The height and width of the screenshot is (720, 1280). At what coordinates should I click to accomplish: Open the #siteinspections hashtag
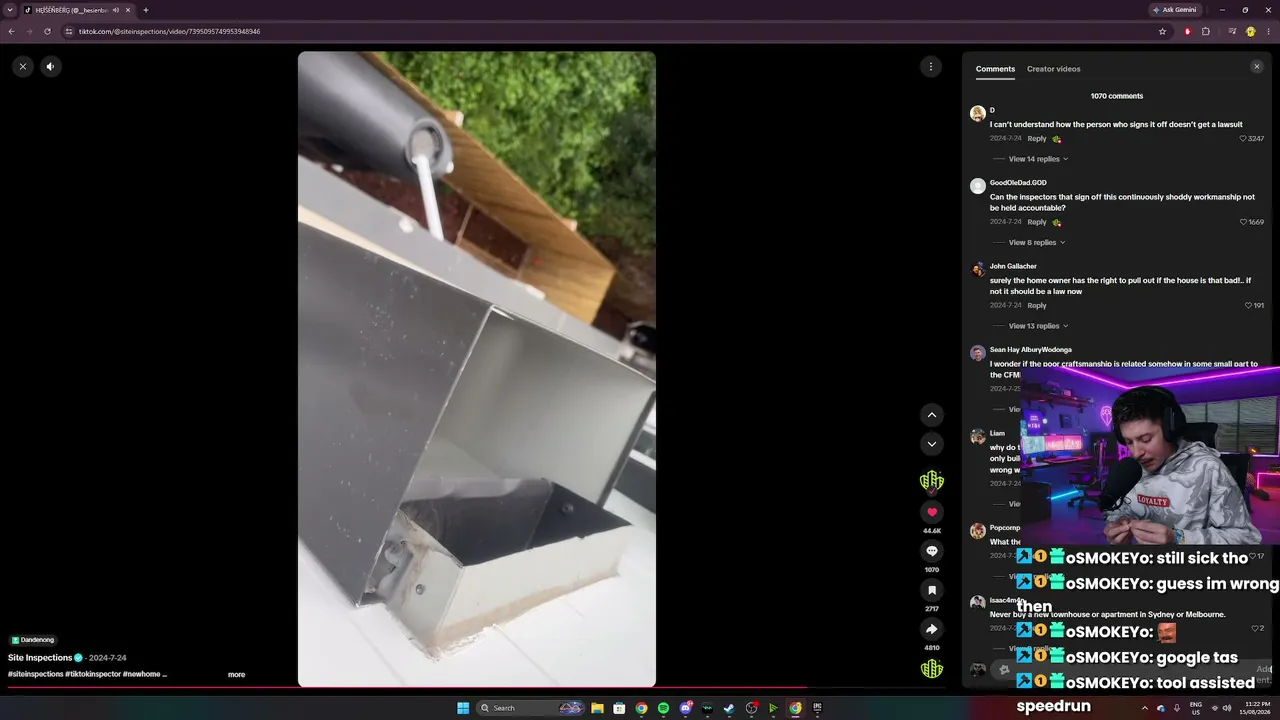(x=35, y=674)
